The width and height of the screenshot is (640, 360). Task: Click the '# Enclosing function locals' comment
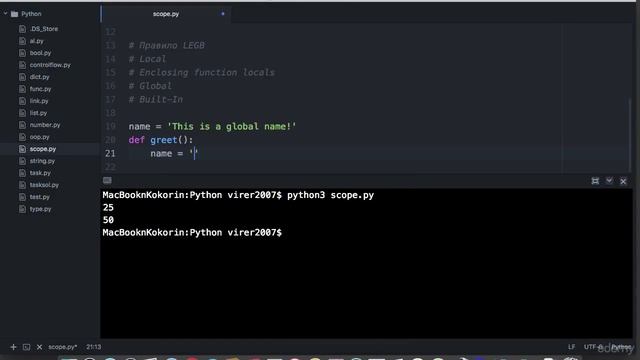pyautogui.click(x=202, y=73)
